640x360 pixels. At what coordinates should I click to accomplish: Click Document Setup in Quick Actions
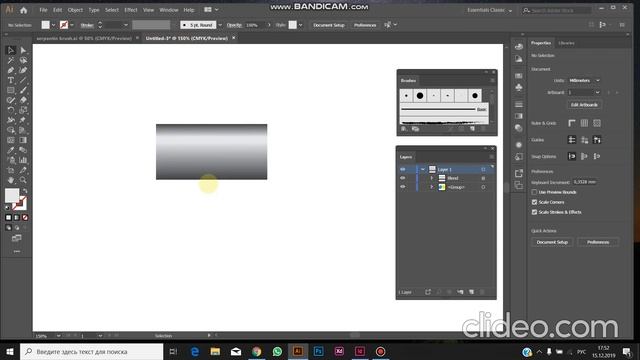coord(552,242)
